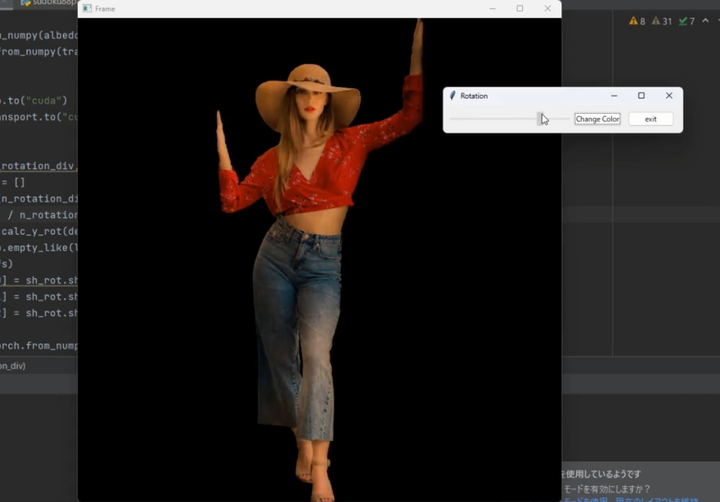720x502 pixels.
Task: Click the left end of rotation slider track
Action: [452, 119]
